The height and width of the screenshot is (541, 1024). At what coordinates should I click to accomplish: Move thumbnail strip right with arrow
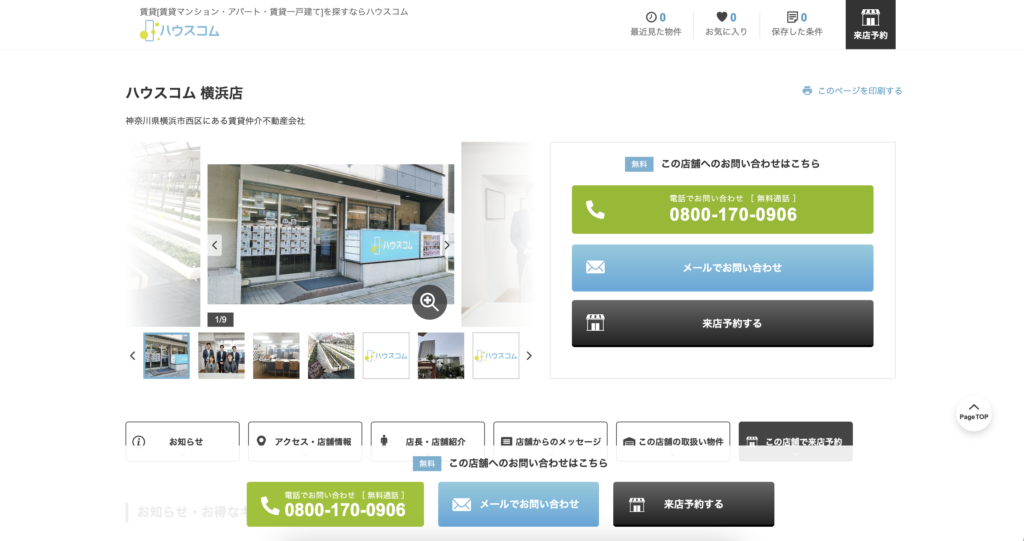[x=529, y=355]
